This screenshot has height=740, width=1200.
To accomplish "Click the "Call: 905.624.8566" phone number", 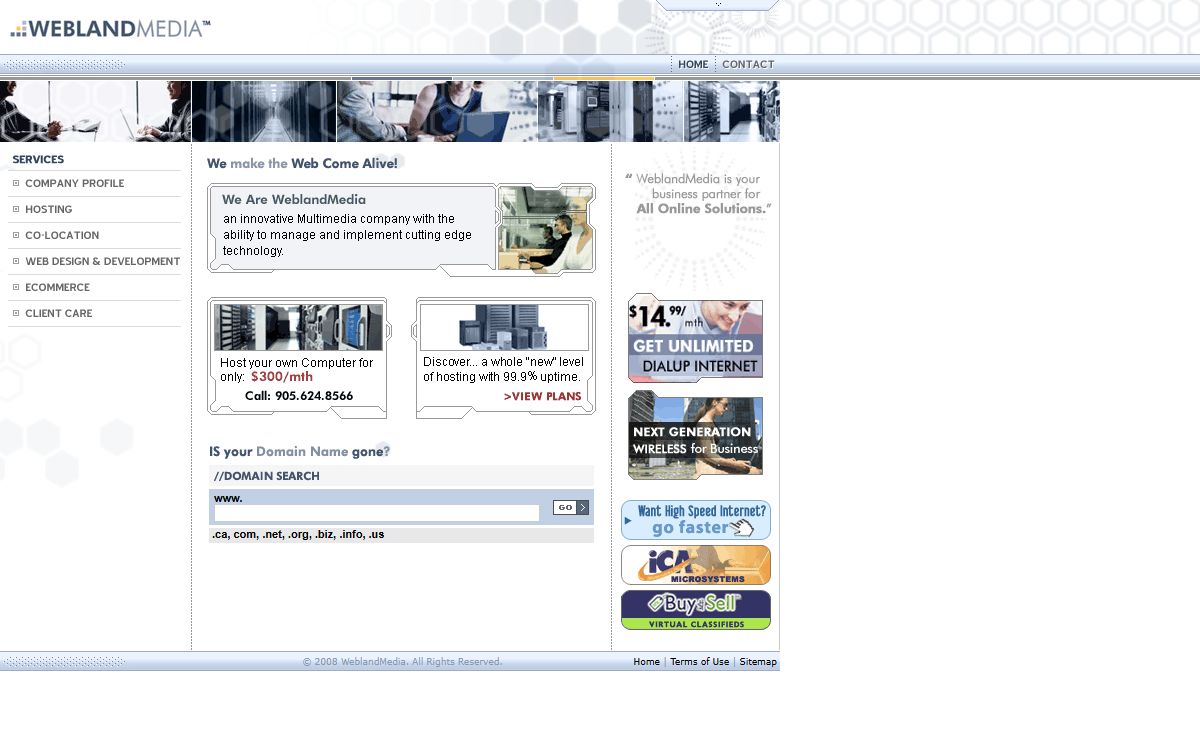I will (299, 396).
